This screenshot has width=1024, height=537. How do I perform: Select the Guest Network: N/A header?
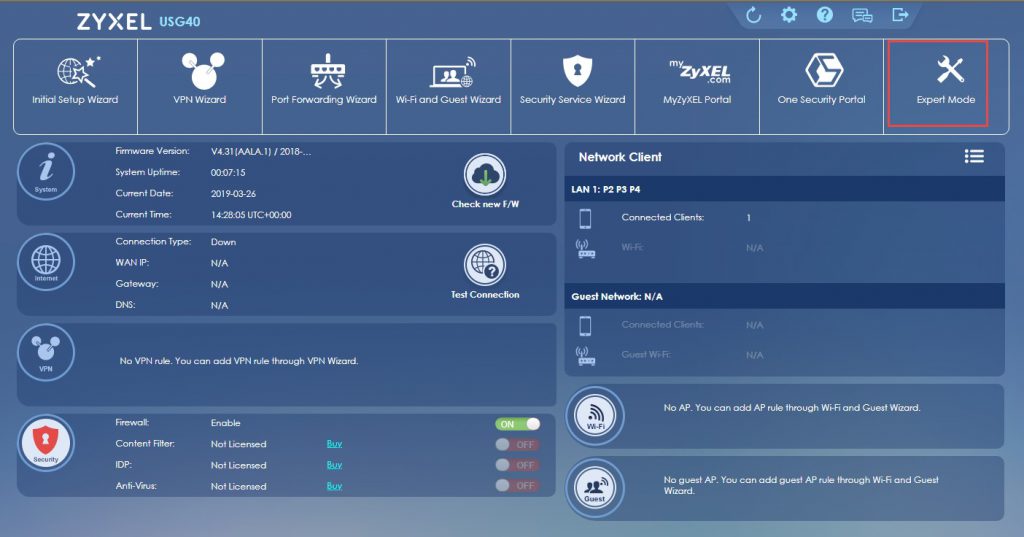click(x=784, y=296)
